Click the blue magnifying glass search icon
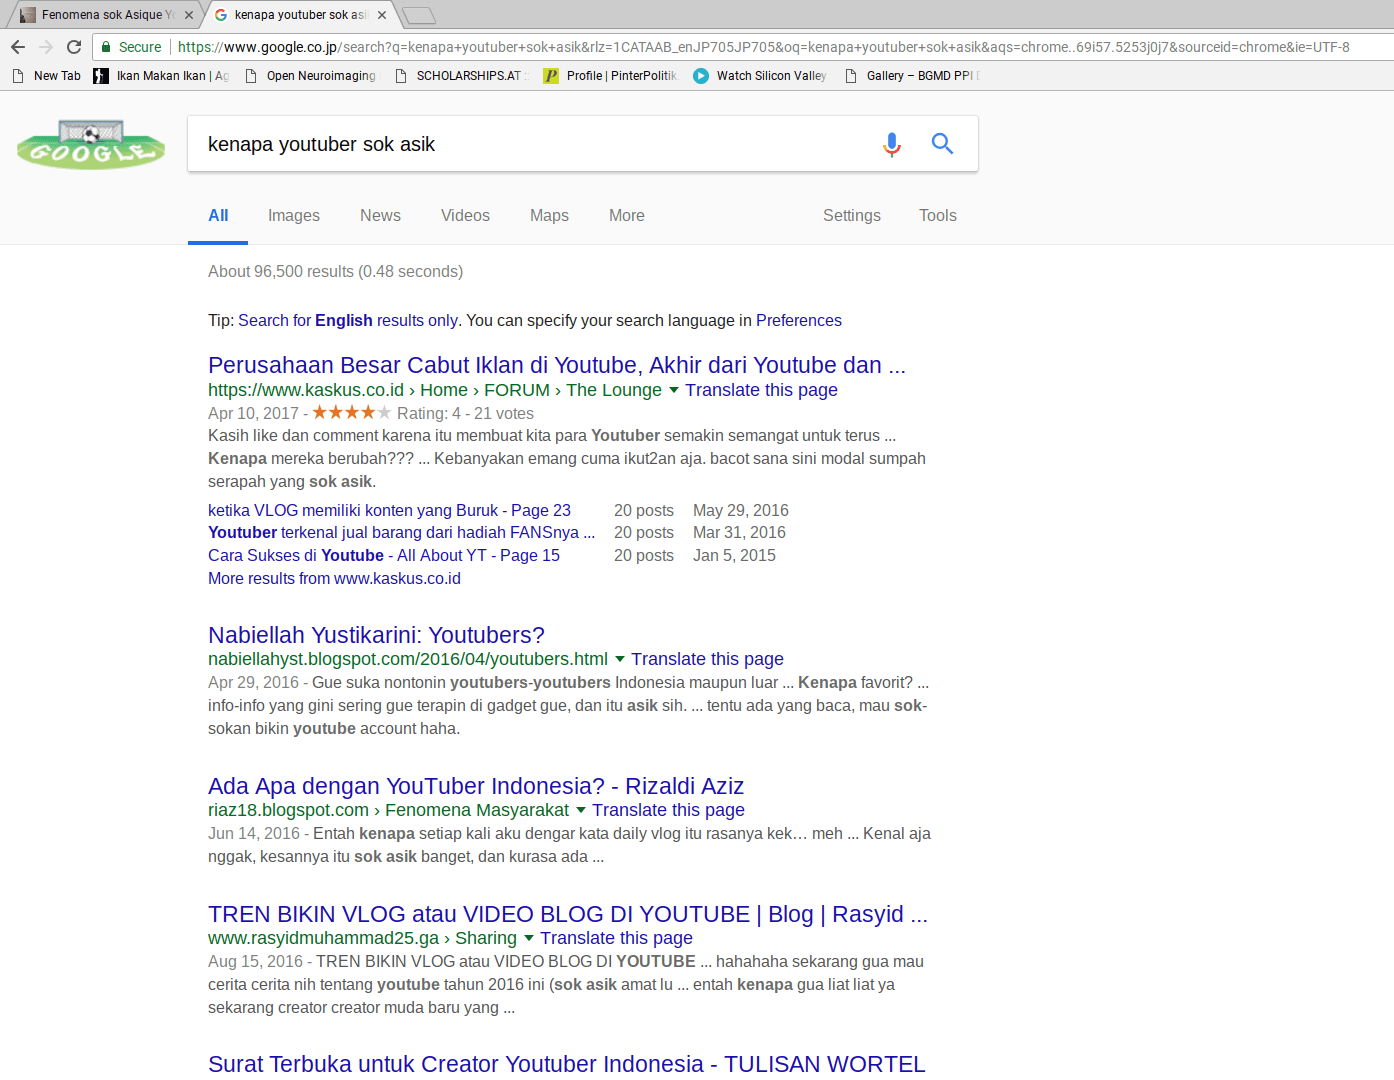Image resolution: width=1394 pixels, height=1080 pixels. click(x=942, y=144)
